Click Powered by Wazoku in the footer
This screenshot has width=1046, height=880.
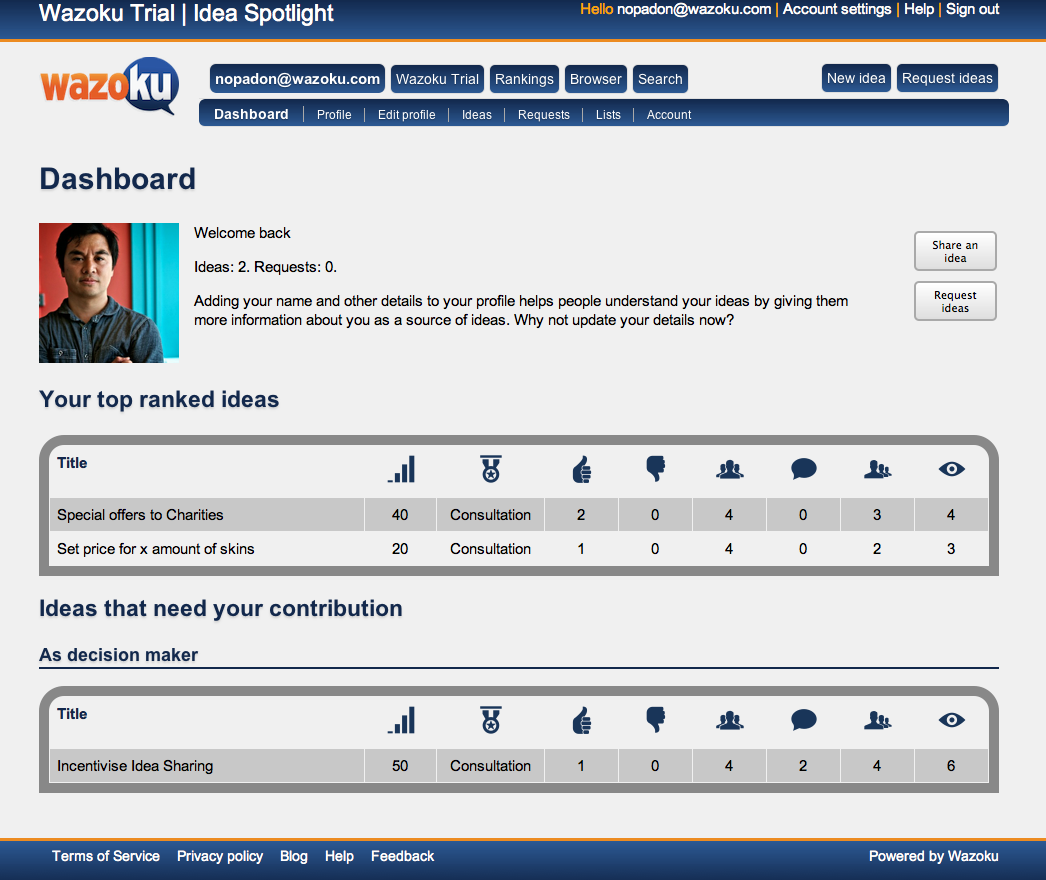pyautogui.click(x=933, y=856)
